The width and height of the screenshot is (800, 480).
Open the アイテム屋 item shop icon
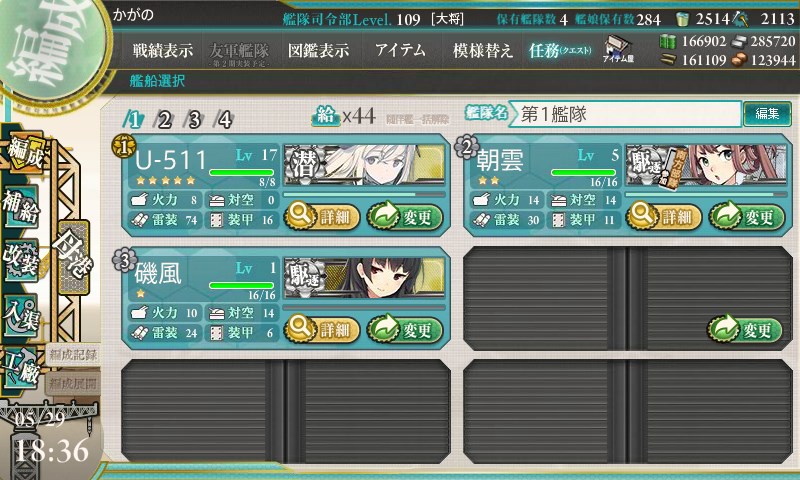pyautogui.click(x=618, y=49)
